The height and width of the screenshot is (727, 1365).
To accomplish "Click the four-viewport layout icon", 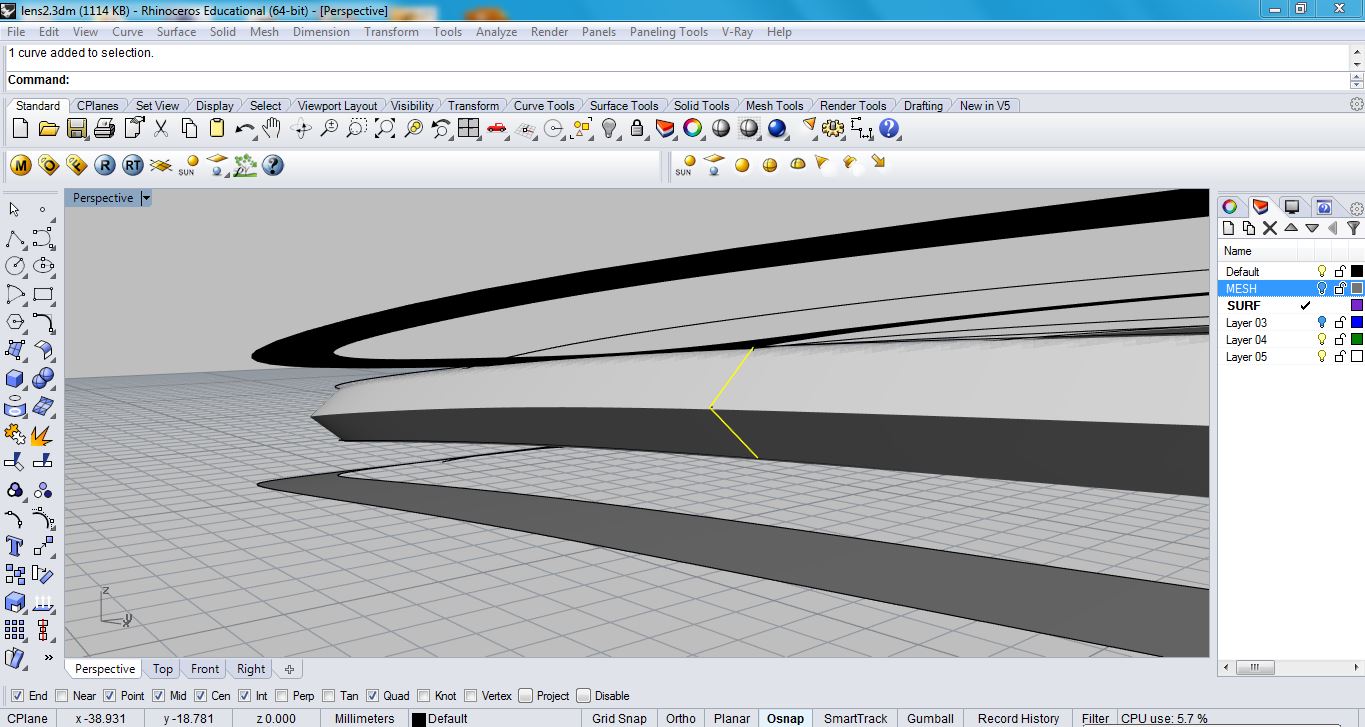I will [469, 129].
